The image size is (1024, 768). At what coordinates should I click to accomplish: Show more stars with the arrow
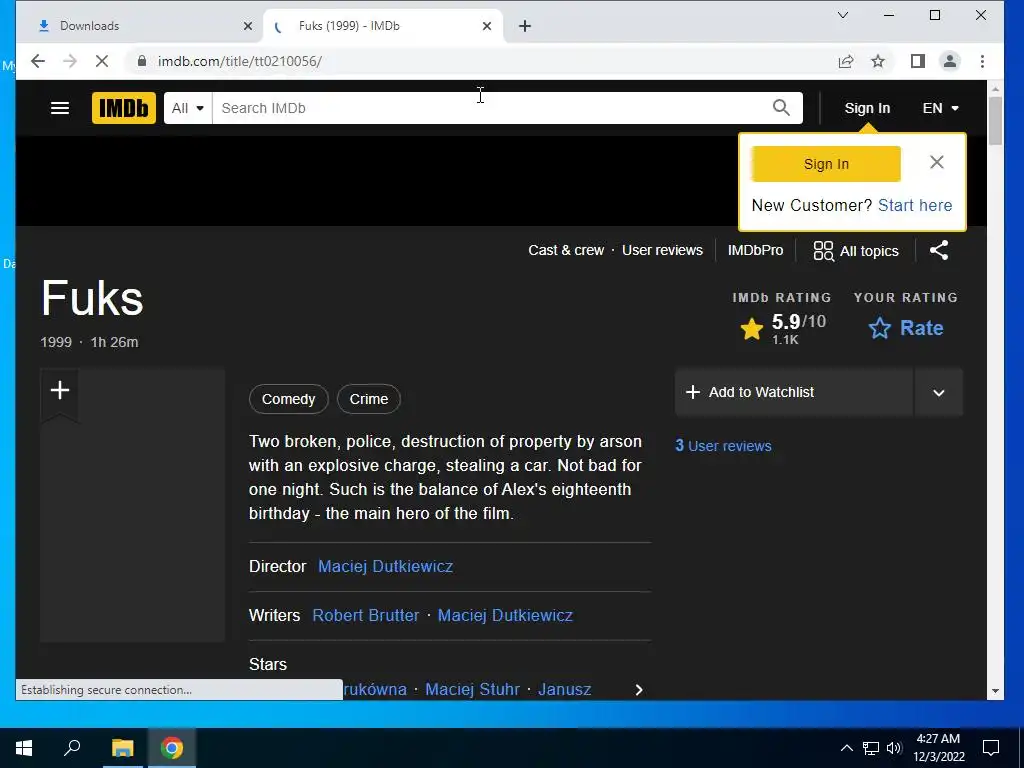coord(639,690)
